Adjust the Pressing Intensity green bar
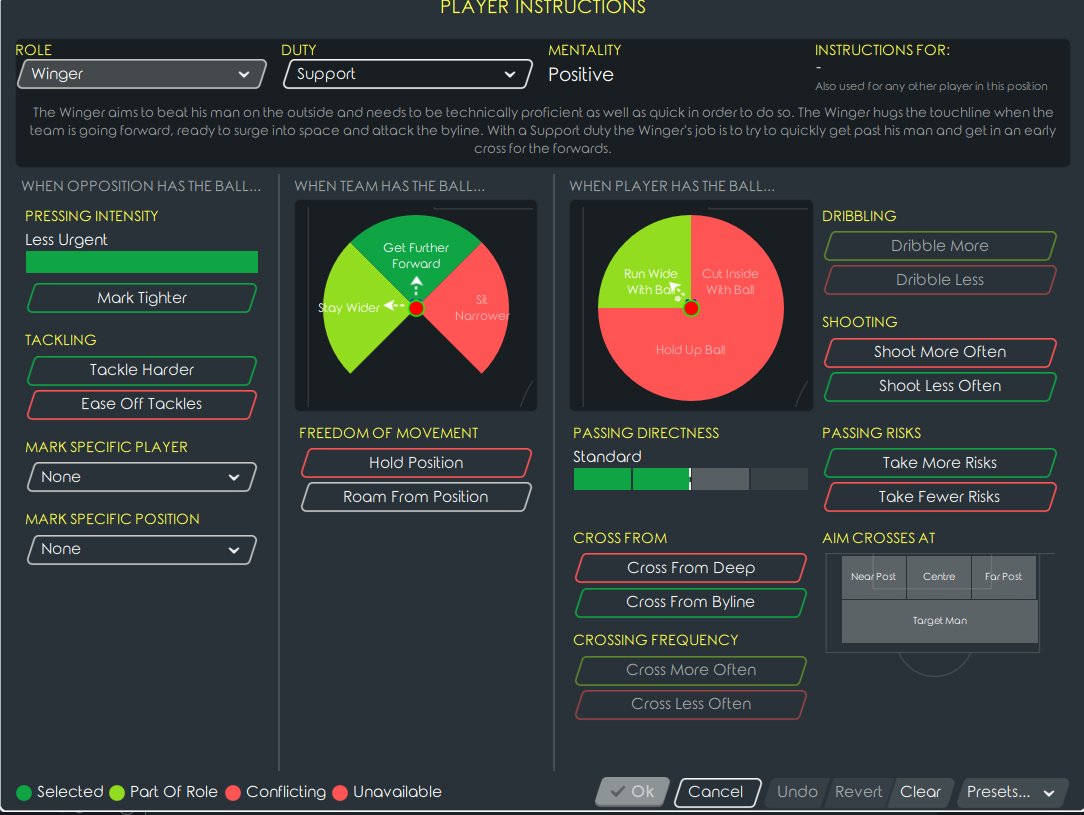This screenshot has width=1084, height=815. point(142,262)
